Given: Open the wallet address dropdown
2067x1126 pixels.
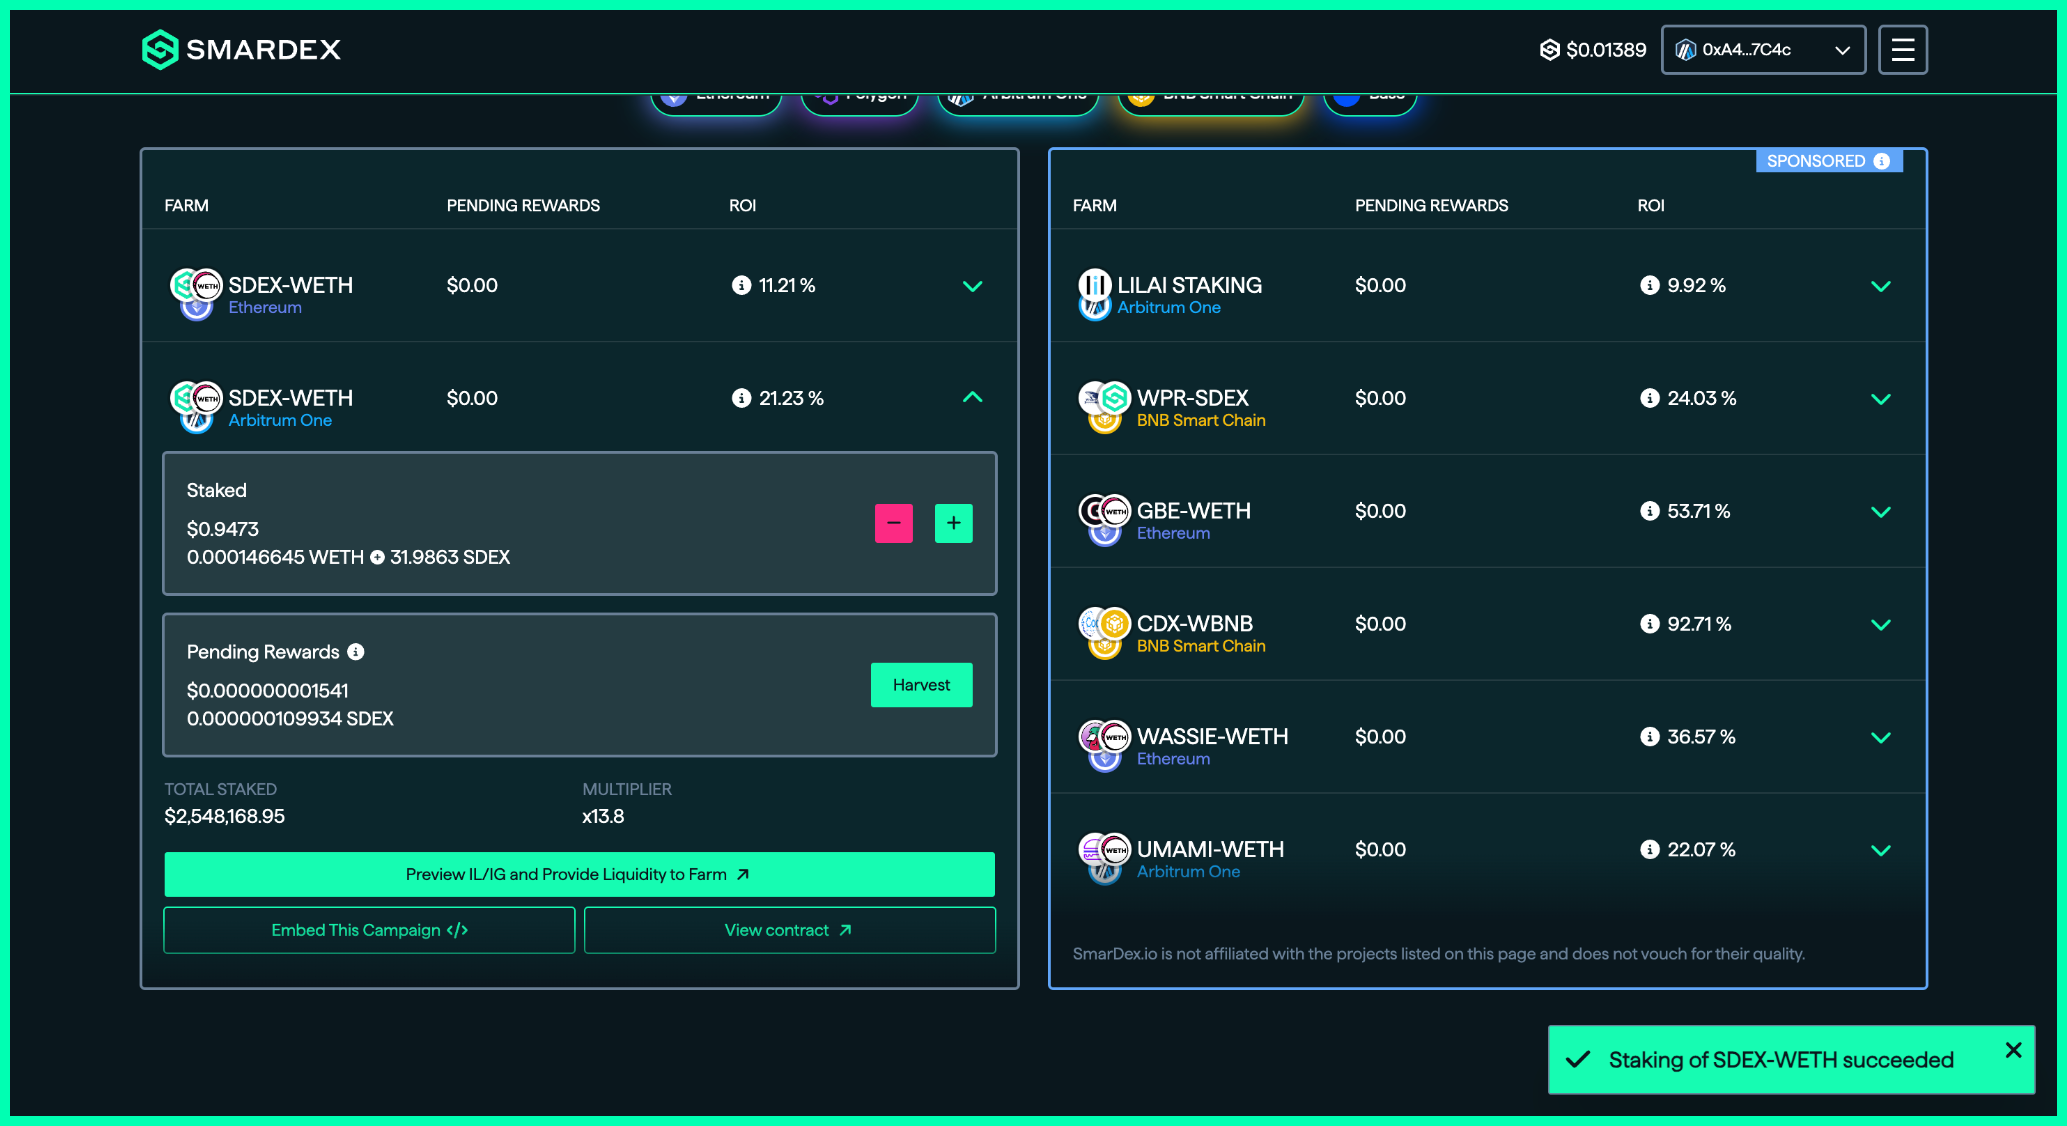Looking at the screenshot, I should point(1763,50).
